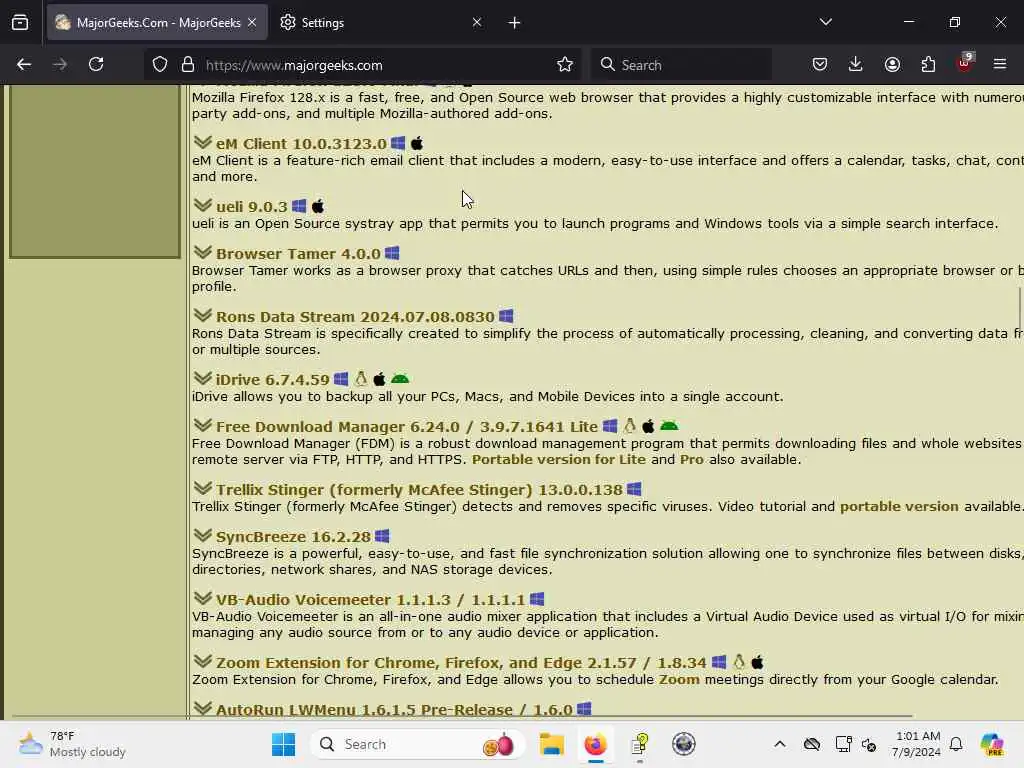Open the Firefox account icon
Screen dimensions: 1024x768
(892, 65)
